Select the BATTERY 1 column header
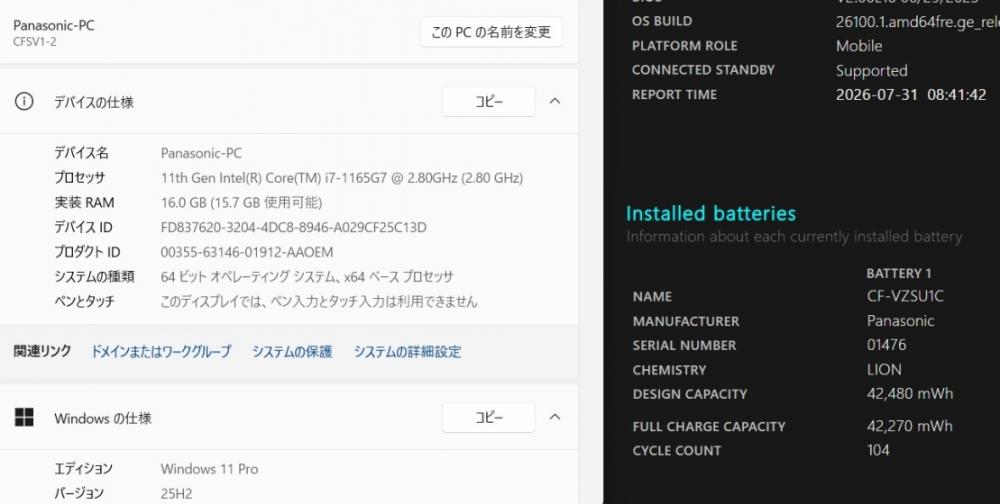The image size is (1000, 504). [899, 273]
